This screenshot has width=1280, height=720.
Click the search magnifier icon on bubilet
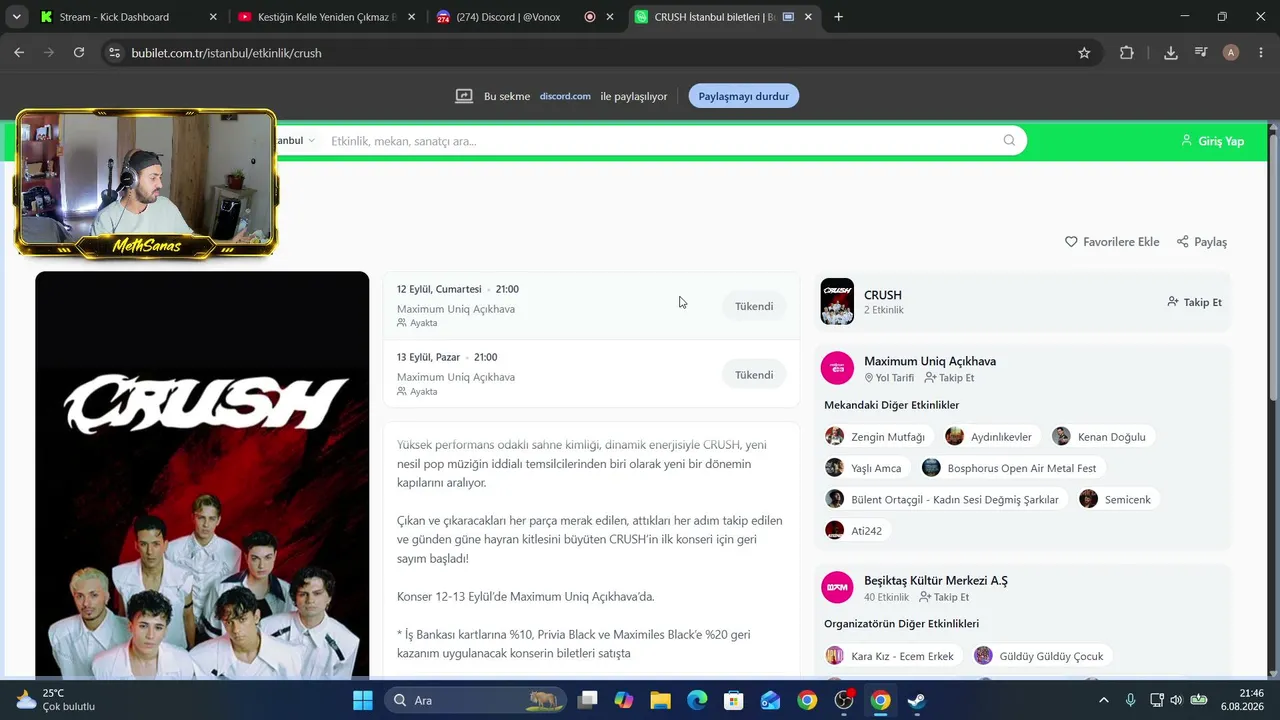pos(1009,140)
